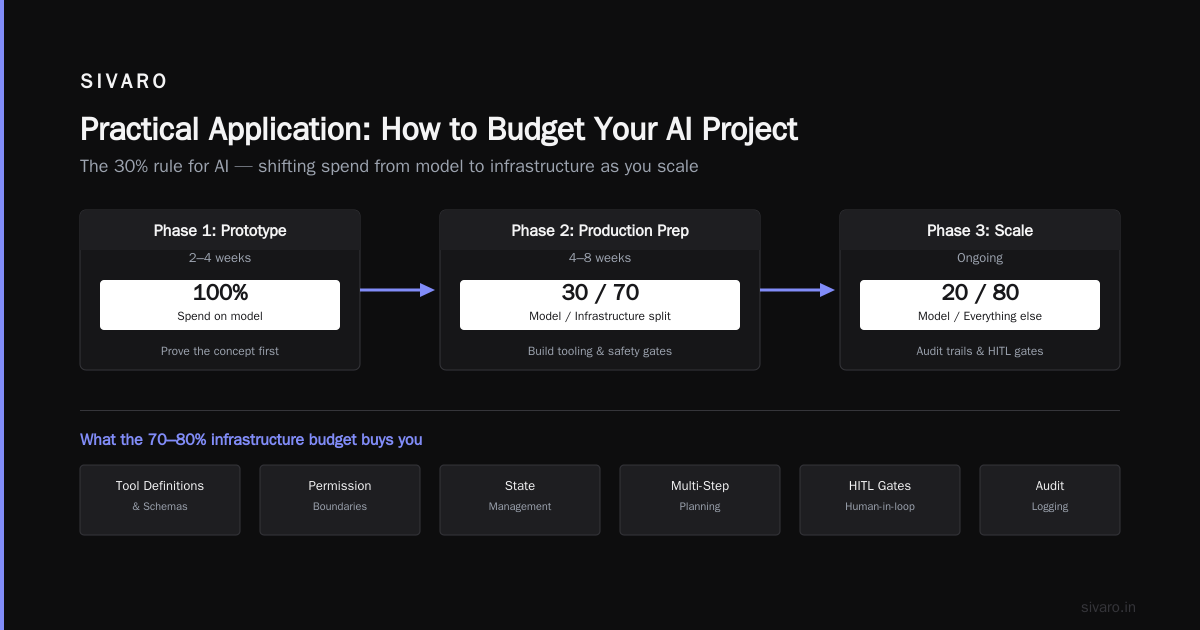The image size is (1200, 630).
Task: Click the 30% rule for AI subtitle
Action: pos(389,166)
